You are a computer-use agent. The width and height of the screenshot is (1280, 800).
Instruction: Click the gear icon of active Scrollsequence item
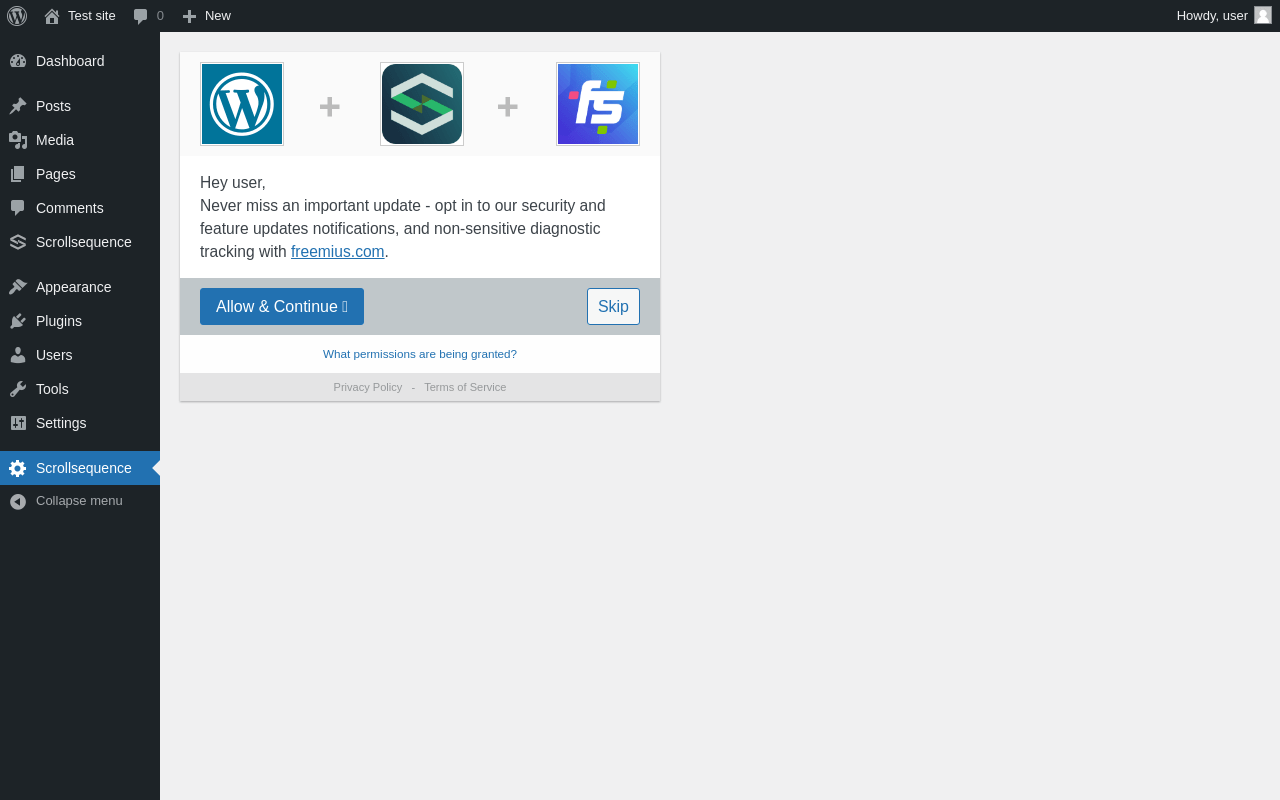[18, 468]
